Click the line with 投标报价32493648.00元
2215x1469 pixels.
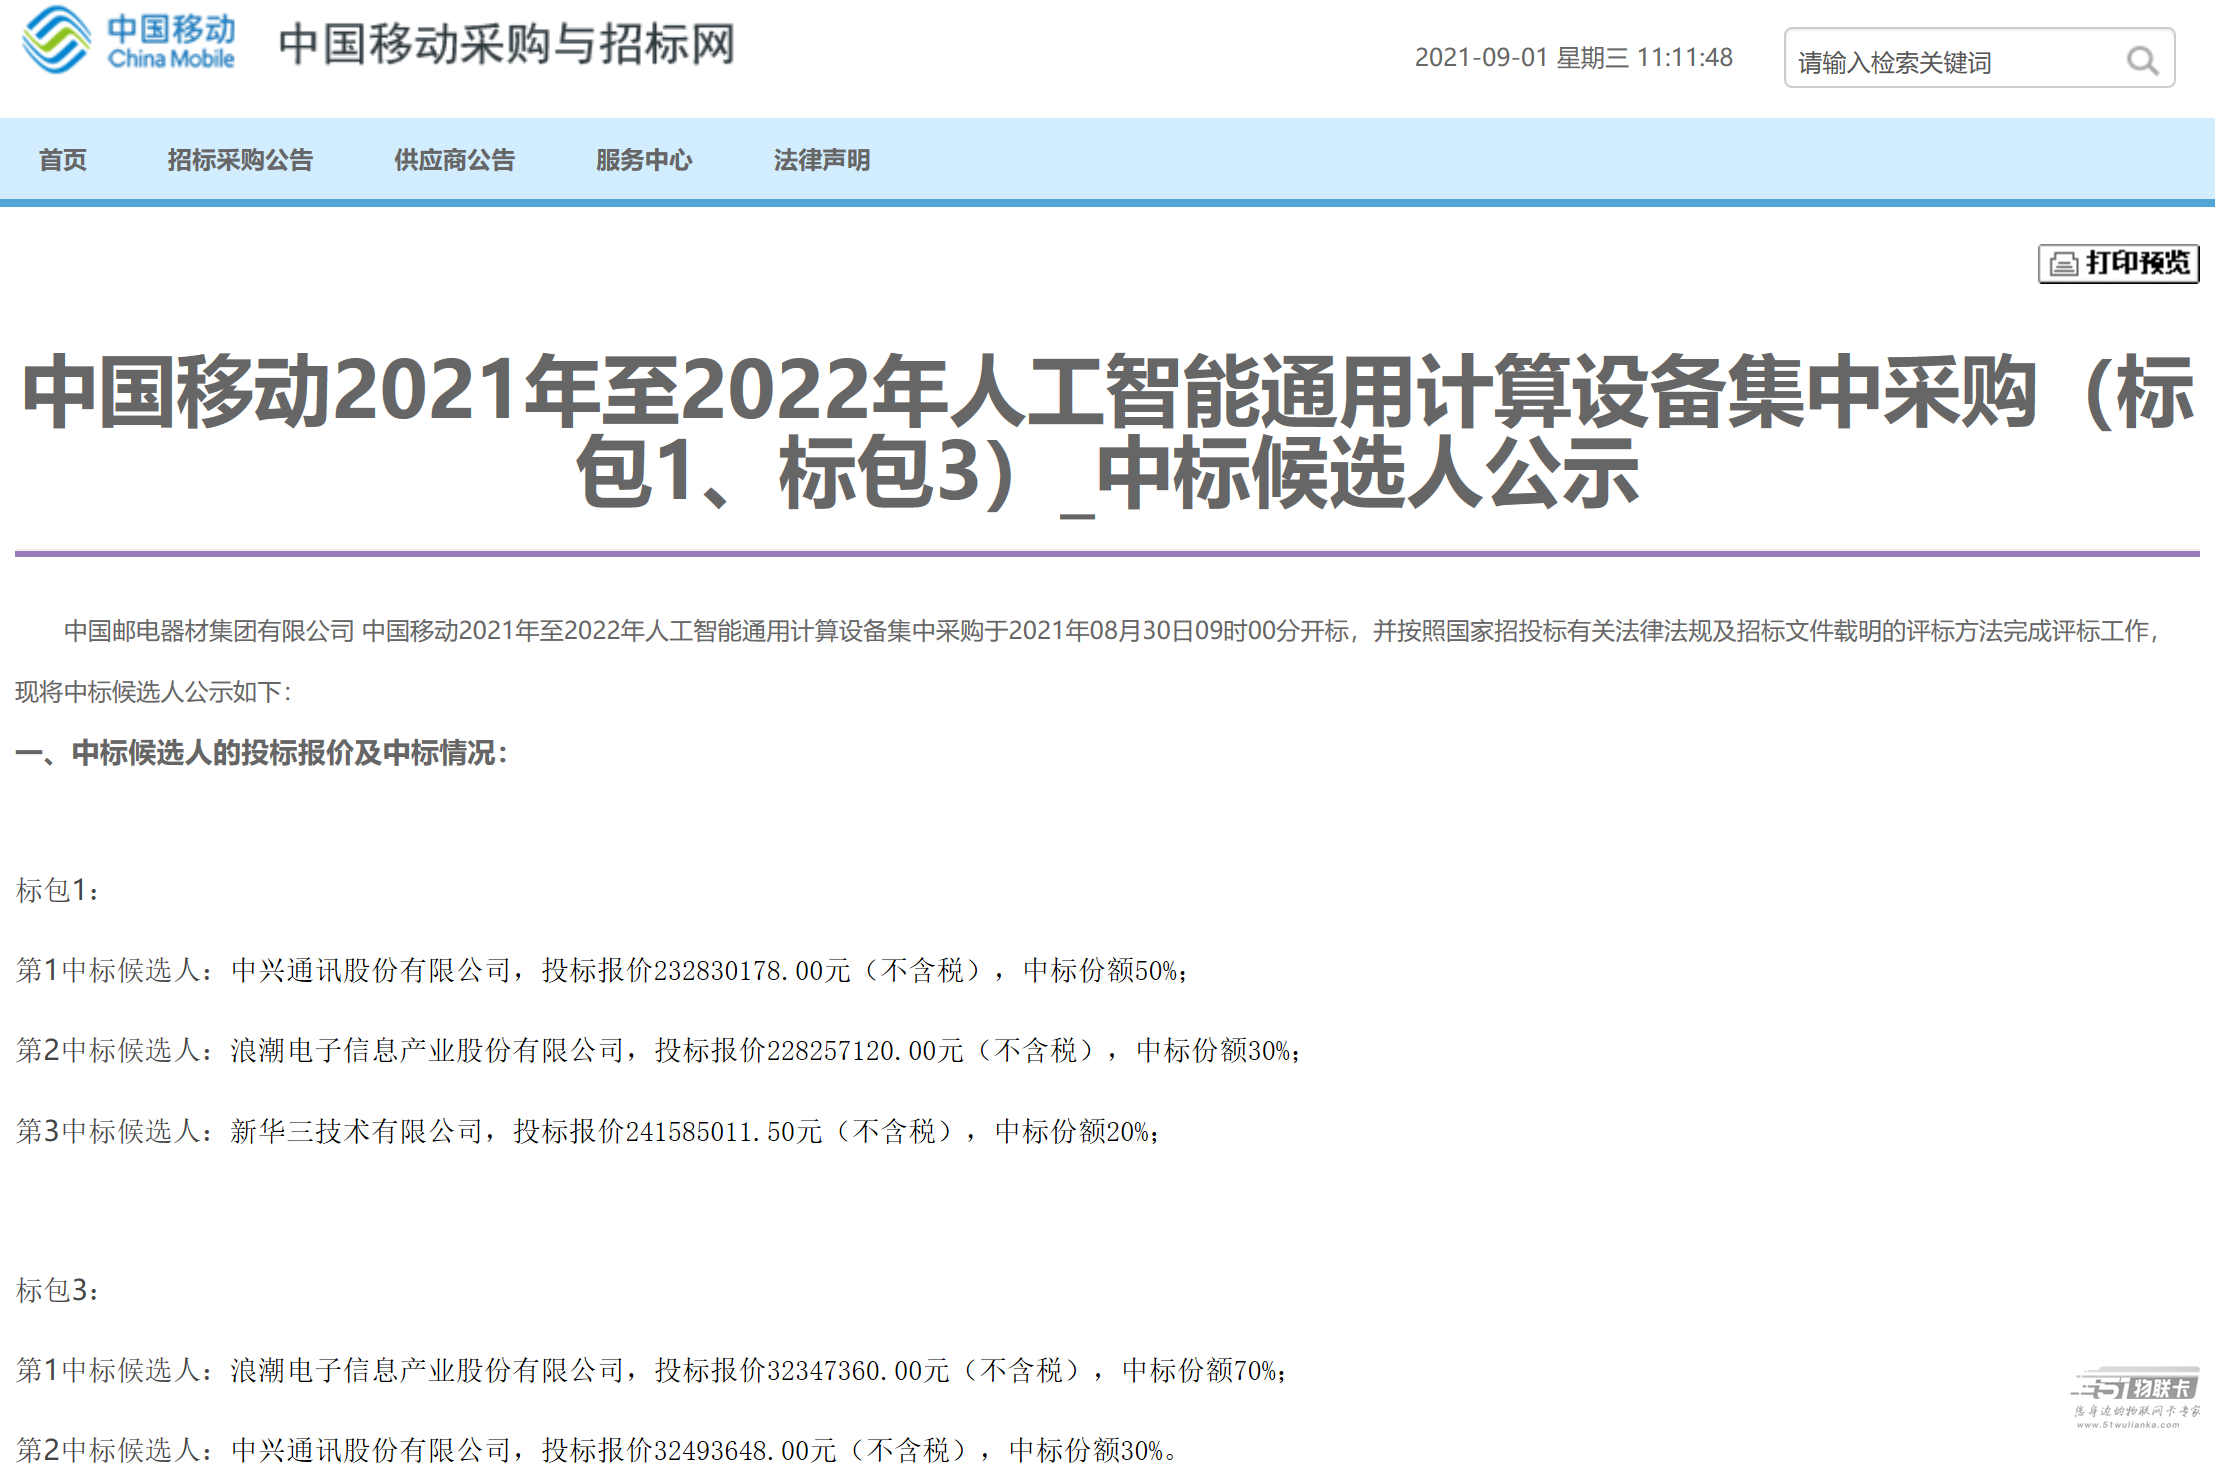click(596, 1450)
